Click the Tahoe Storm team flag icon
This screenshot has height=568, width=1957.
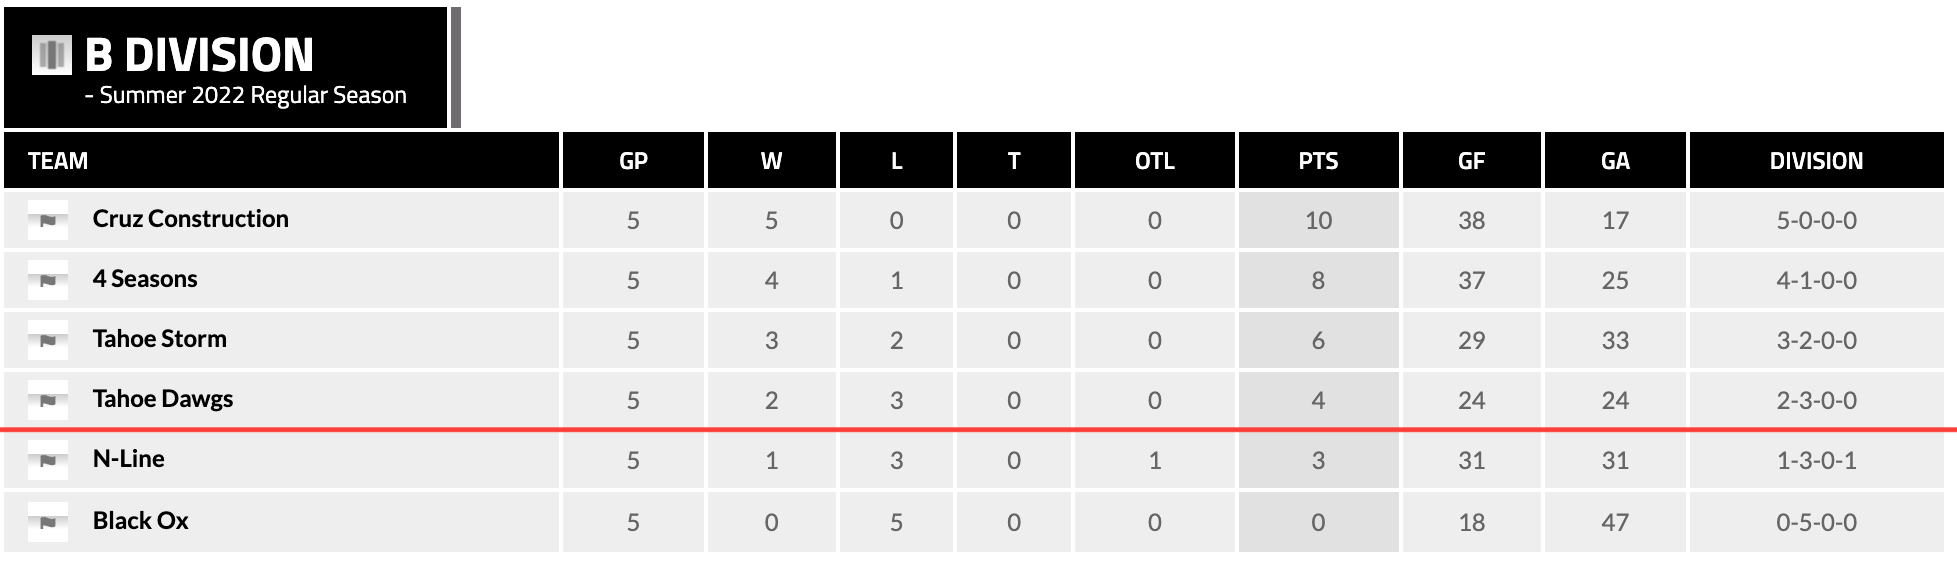(x=48, y=340)
